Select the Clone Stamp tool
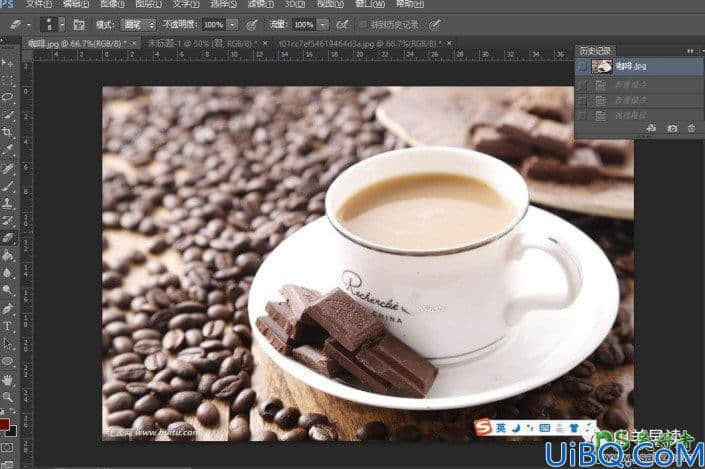This screenshot has width=705, height=469. [7, 203]
